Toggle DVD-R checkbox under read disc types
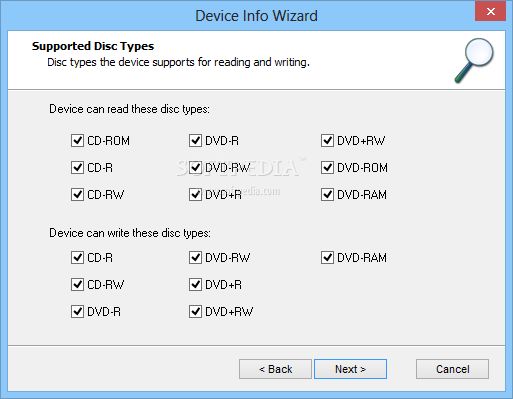Image resolution: width=513 pixels, height=399 pixels. (195, 141)
